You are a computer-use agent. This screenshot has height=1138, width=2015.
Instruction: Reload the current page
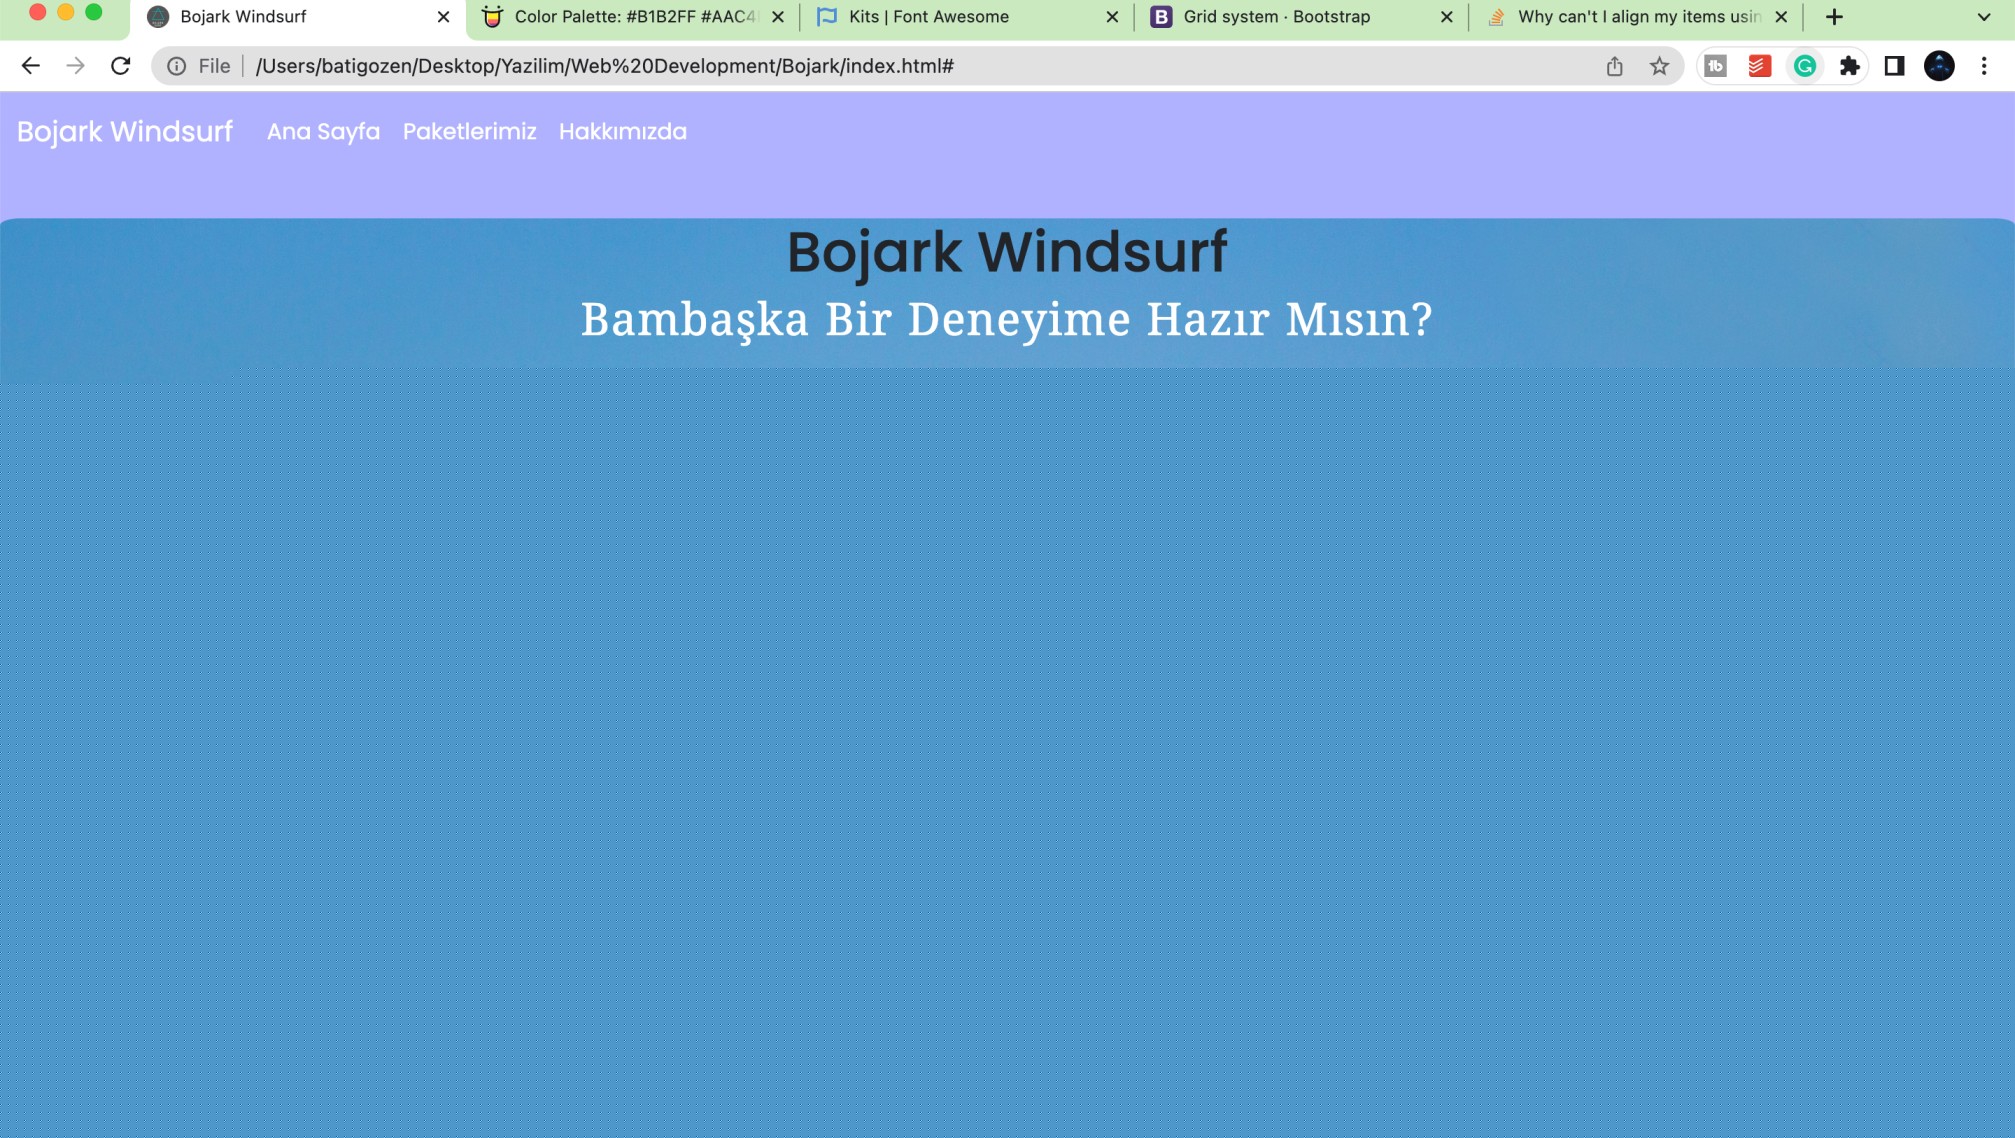click(x=120, y=66)
